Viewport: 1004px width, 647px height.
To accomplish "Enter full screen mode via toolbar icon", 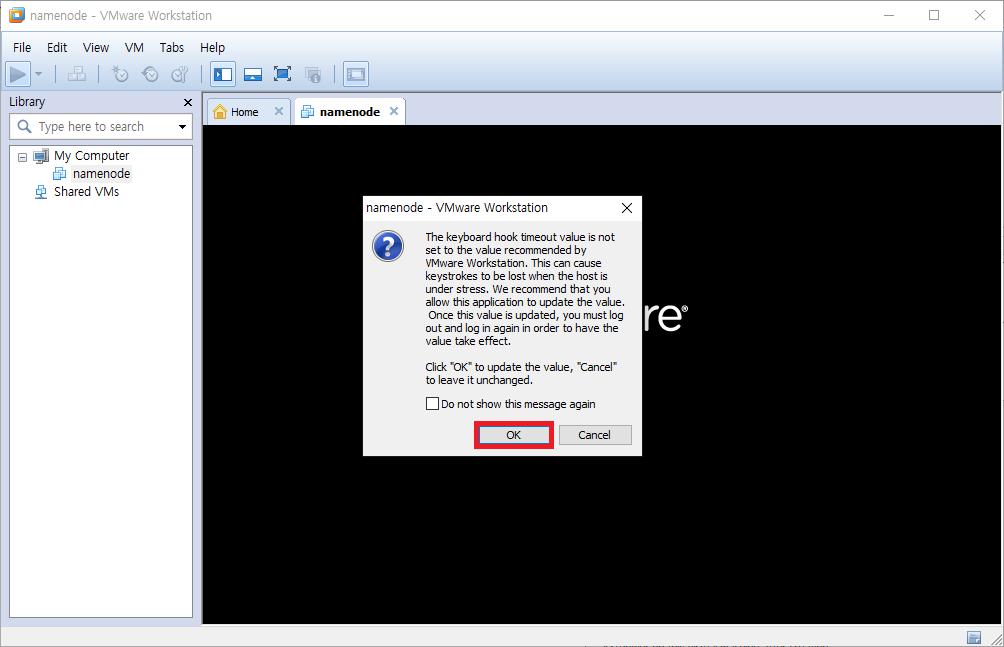I will pyautogui.click(x=282, y=74).
